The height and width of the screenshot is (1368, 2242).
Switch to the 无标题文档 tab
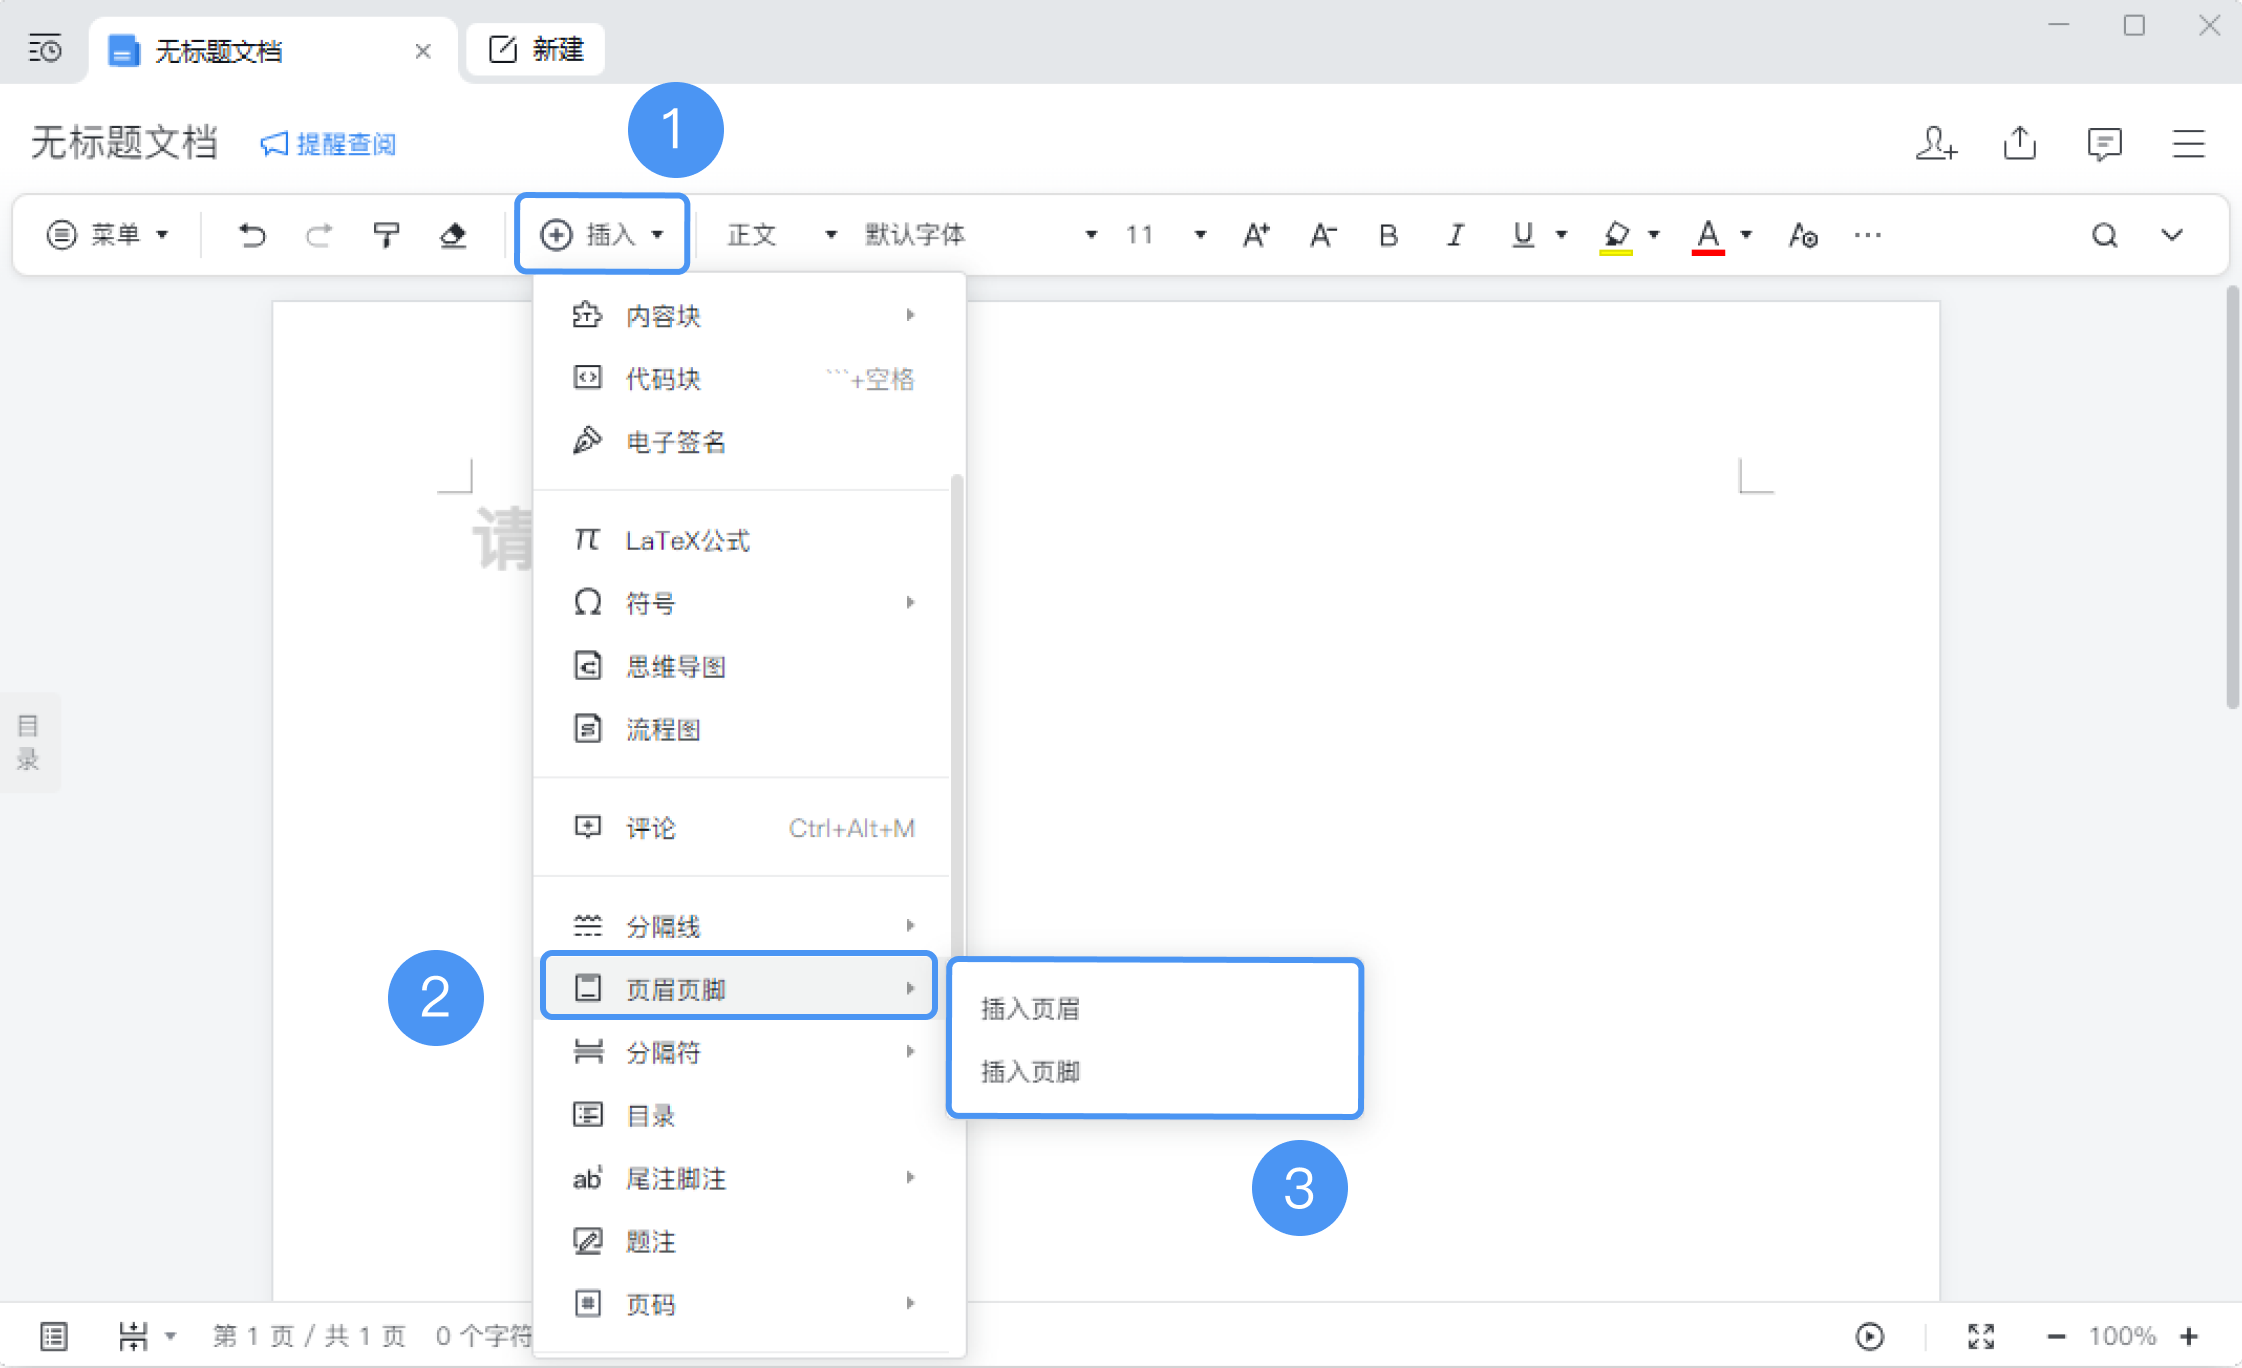272,50
